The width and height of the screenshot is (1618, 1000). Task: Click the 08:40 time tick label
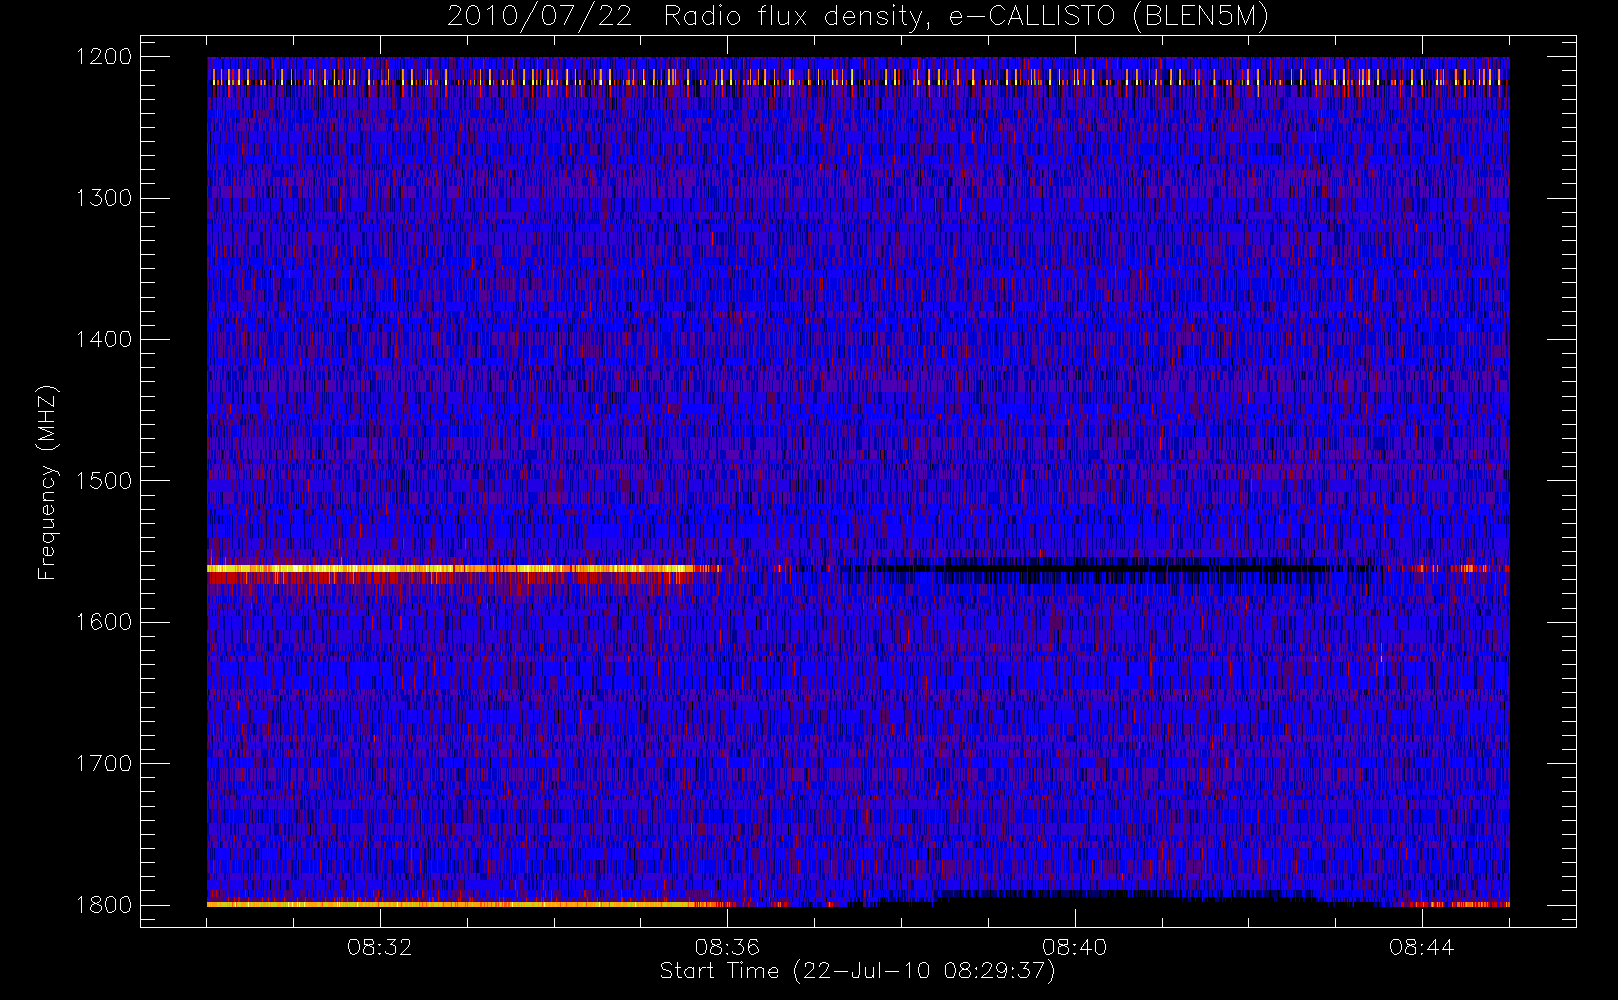(1074, 947)
